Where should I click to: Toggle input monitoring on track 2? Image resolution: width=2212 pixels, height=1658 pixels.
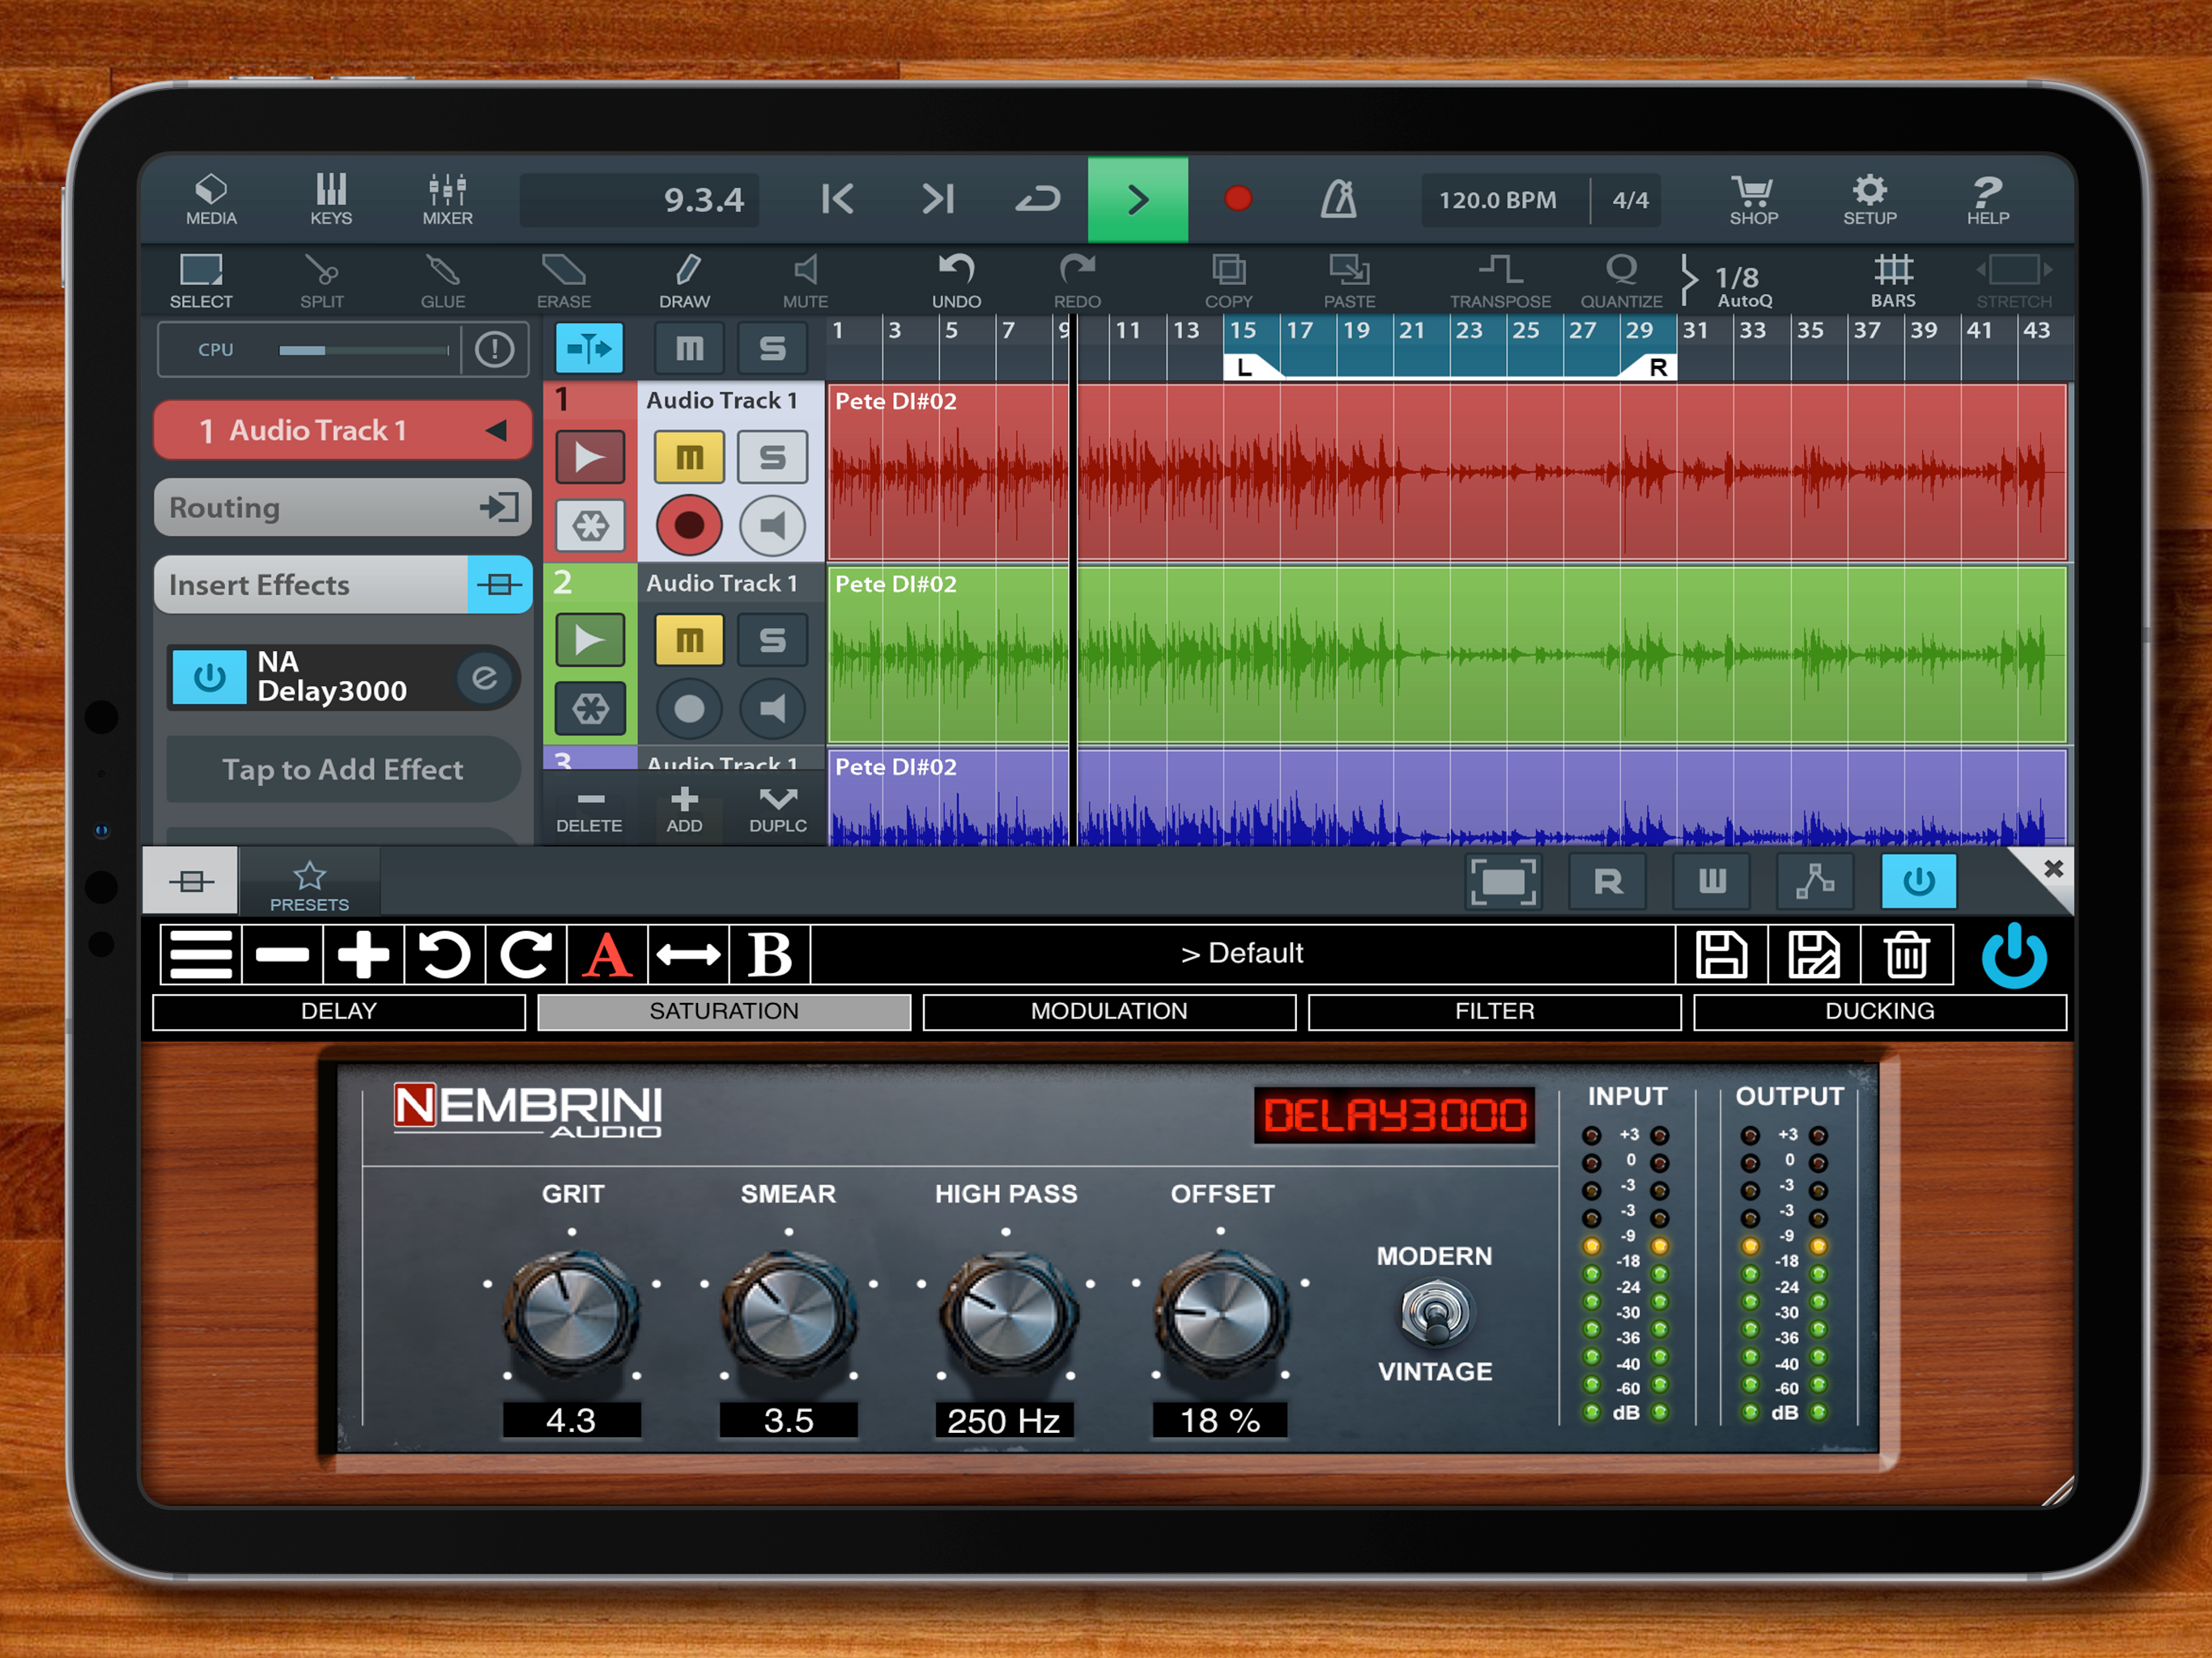point(772,709)
